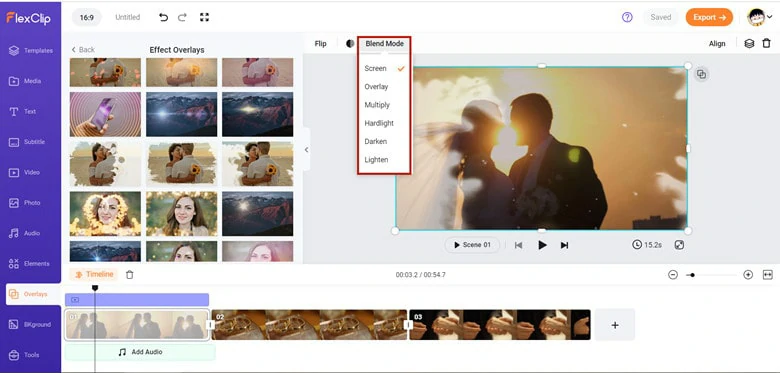Skip to next scene
Viewport: 780px width, 373px height.
564,245
